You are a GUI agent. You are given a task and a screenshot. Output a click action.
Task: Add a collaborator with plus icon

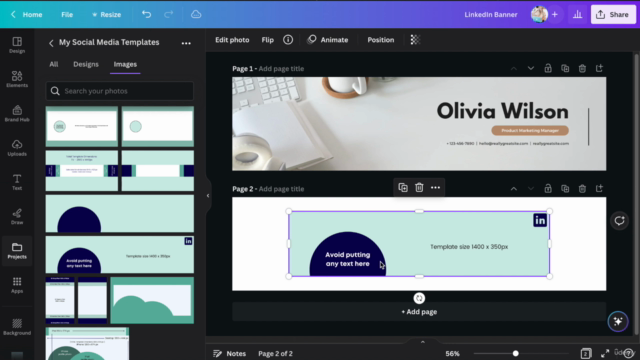click(555, 14)
